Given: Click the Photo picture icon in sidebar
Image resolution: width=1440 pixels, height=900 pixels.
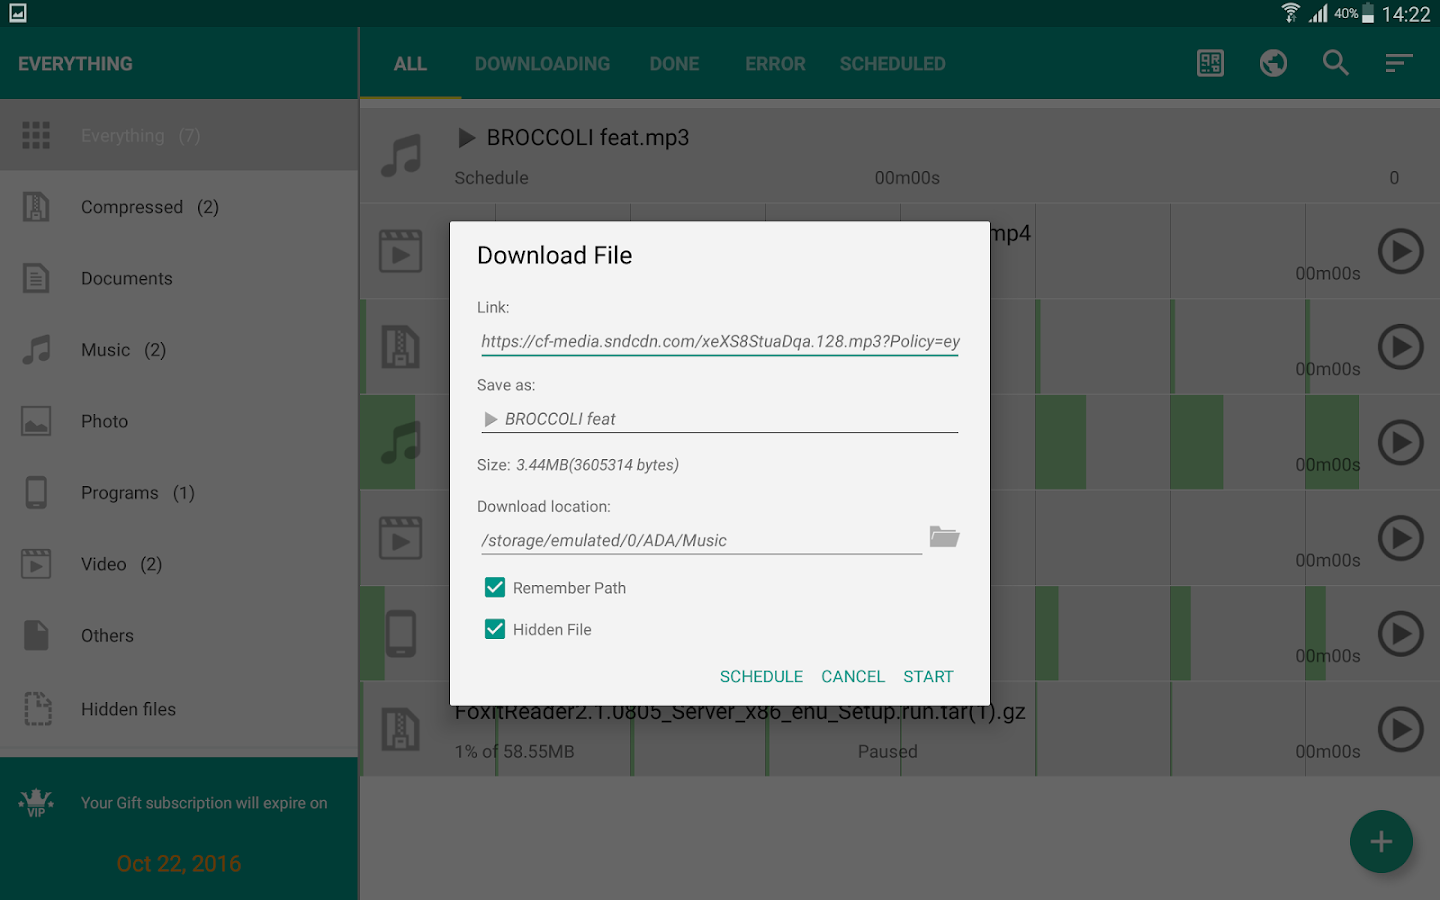Looking at the screenshot, I should (x=36, y=421).
